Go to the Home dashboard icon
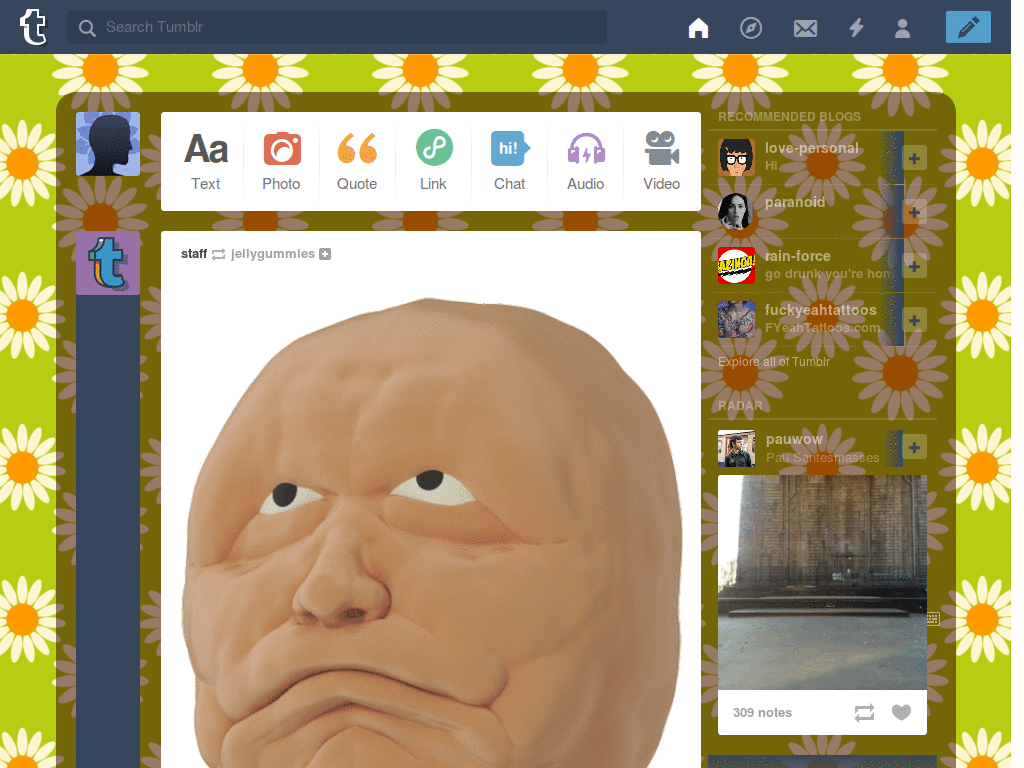1024x768 pixels. click(698, 27)
